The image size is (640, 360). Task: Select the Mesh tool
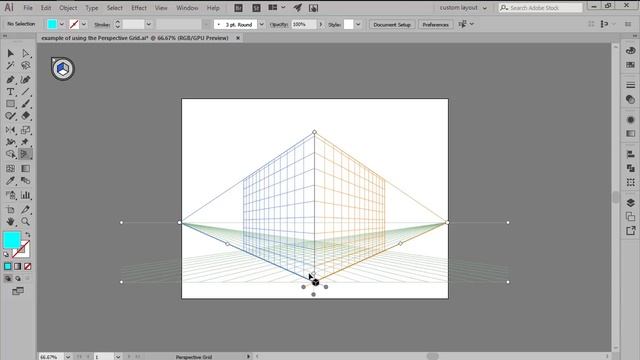pos(11,169)
